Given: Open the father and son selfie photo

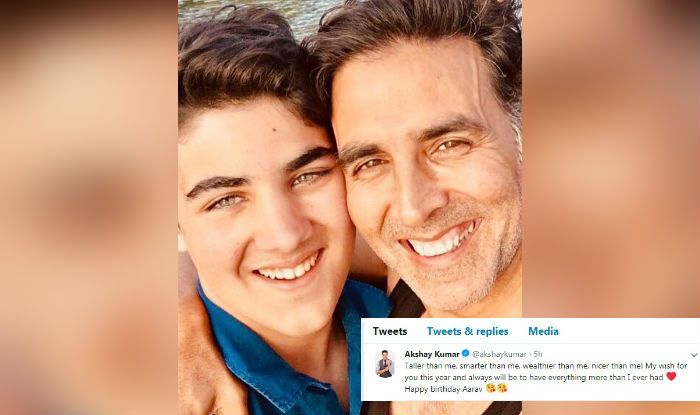Looking at the screenshot, I should point(350,208).
